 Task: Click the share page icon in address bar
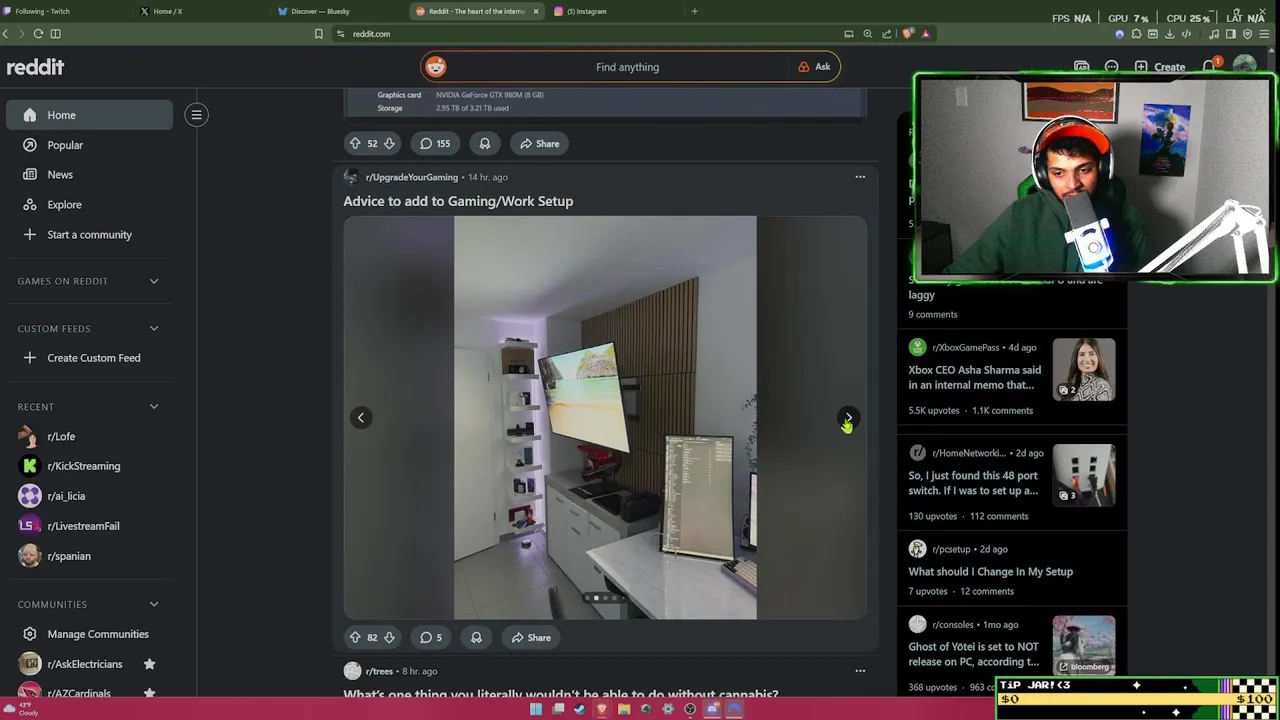(x=887, y=33)
